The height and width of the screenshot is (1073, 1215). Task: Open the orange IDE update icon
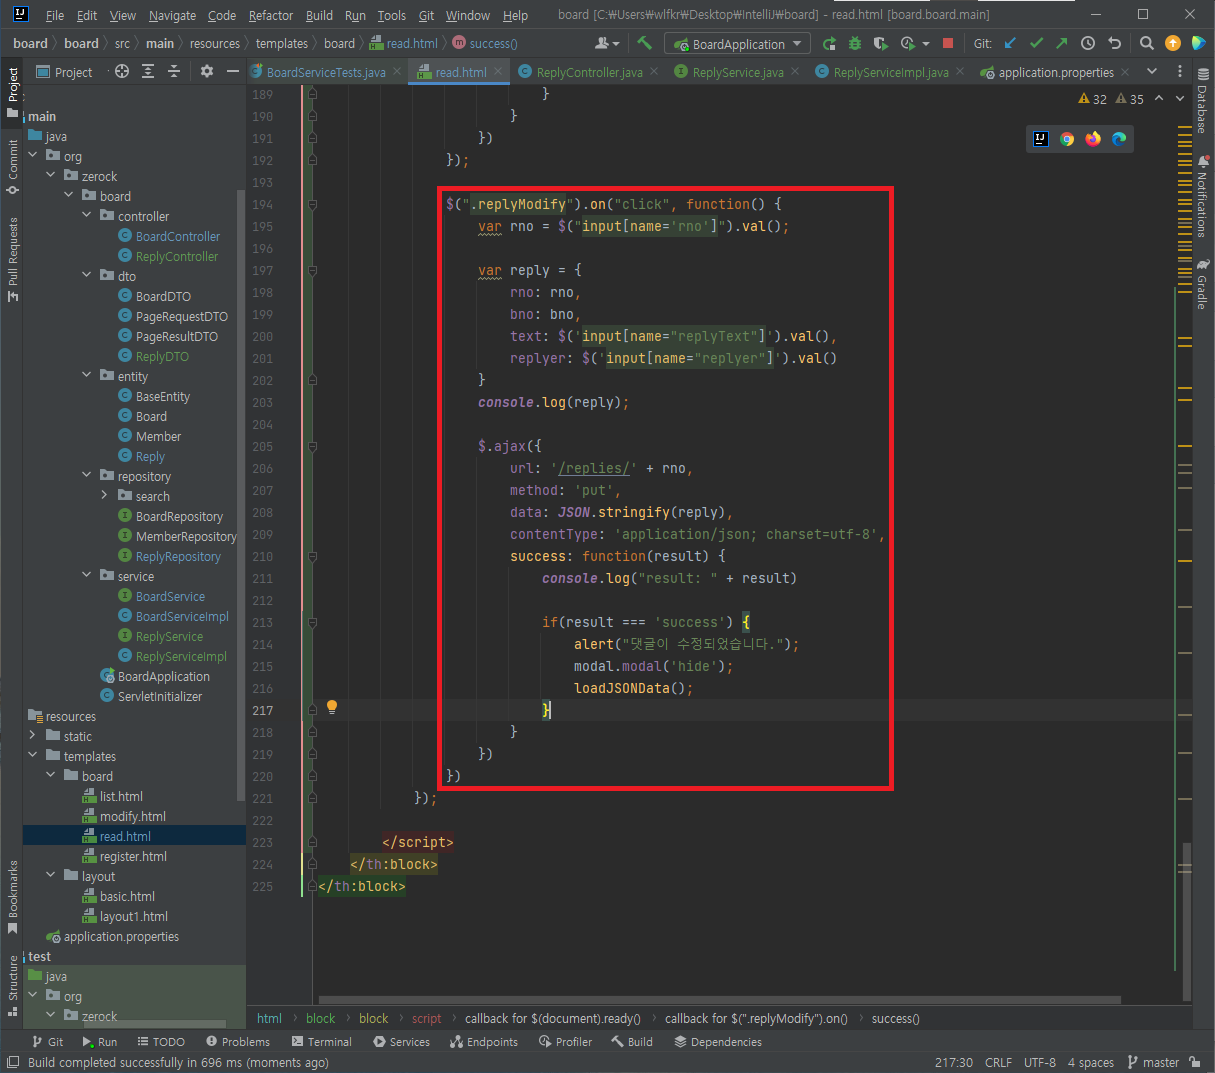coord(1173,43)
